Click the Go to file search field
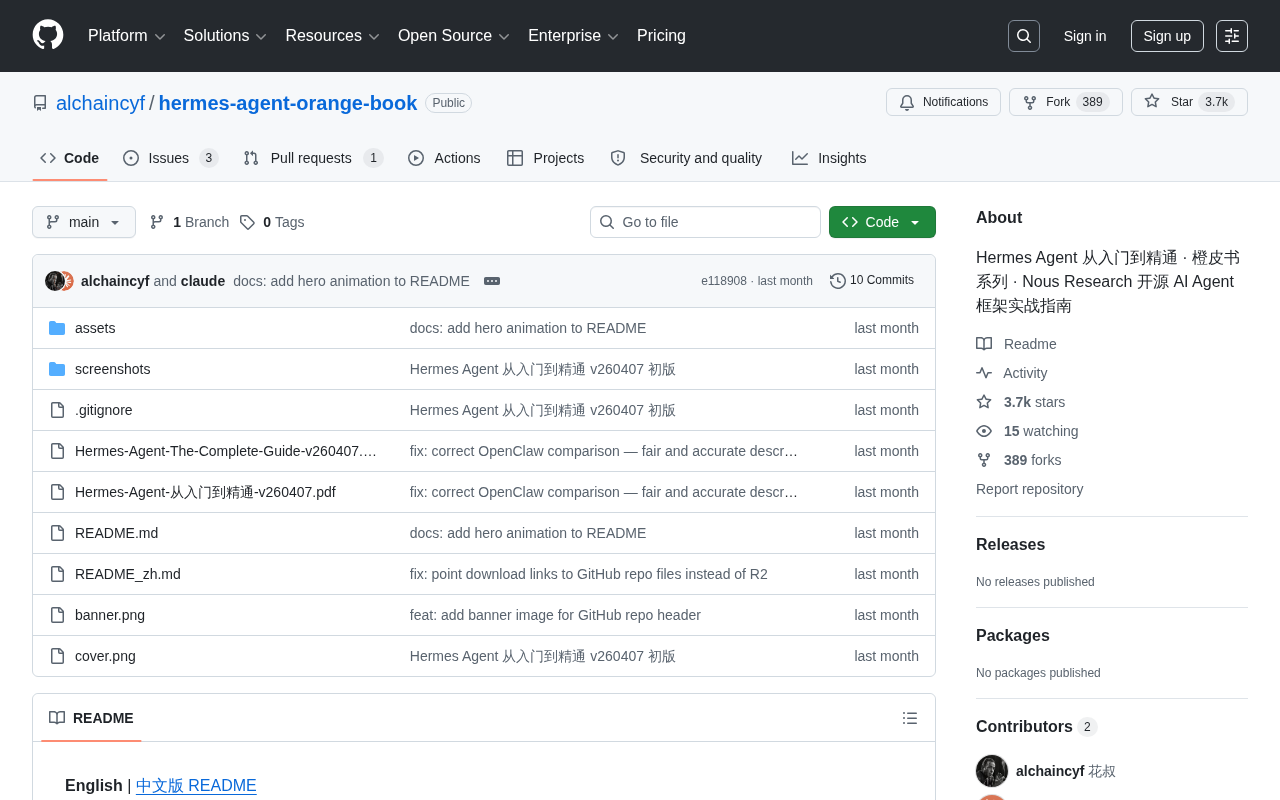1280x800 pixels. [705, 222]
